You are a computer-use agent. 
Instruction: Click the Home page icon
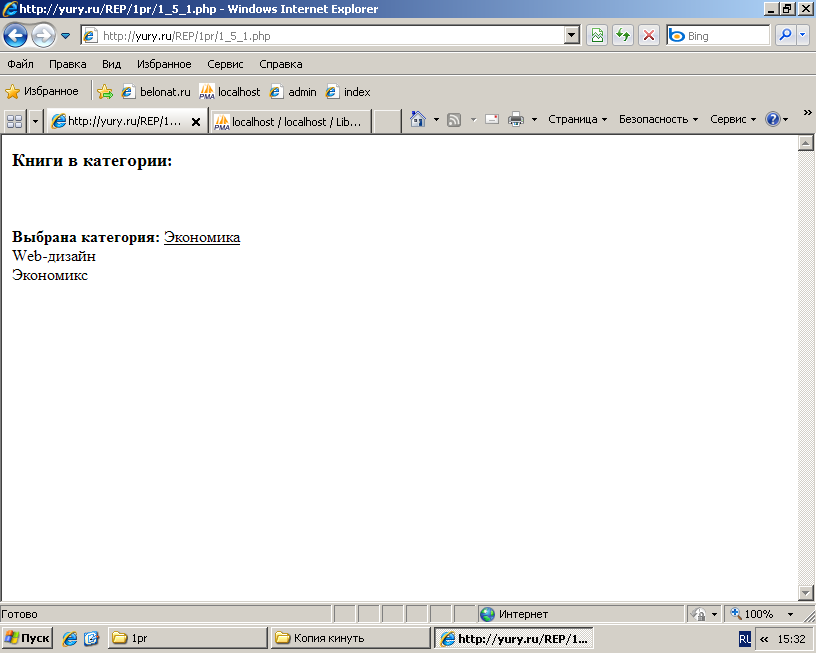click(x=418, y=119)
